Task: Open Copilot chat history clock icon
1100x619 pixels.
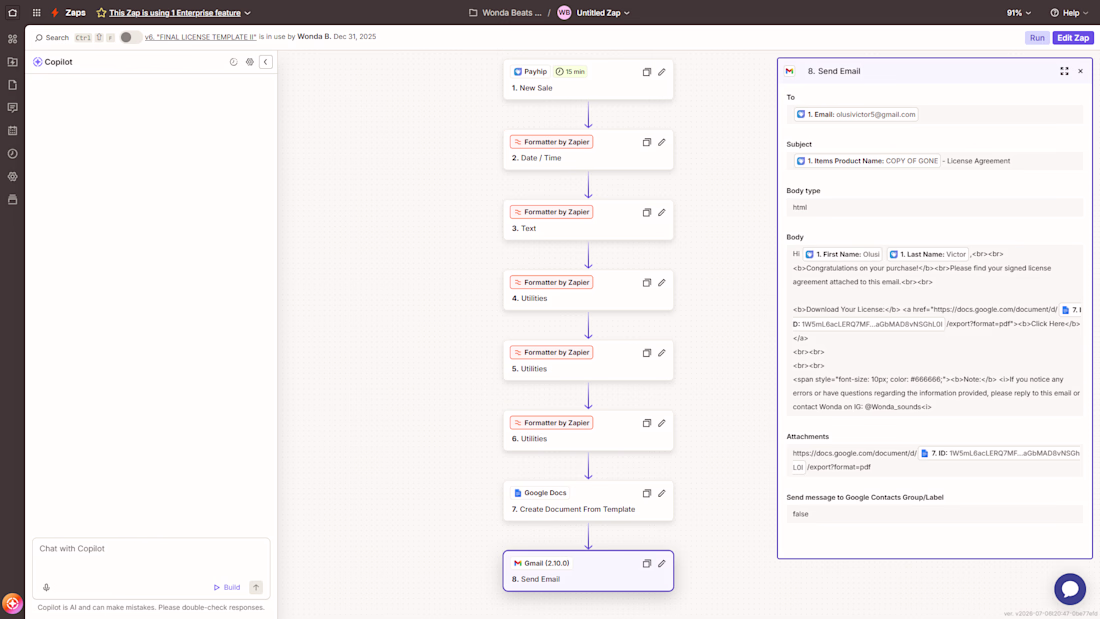Action: click(x=234, y=62)
